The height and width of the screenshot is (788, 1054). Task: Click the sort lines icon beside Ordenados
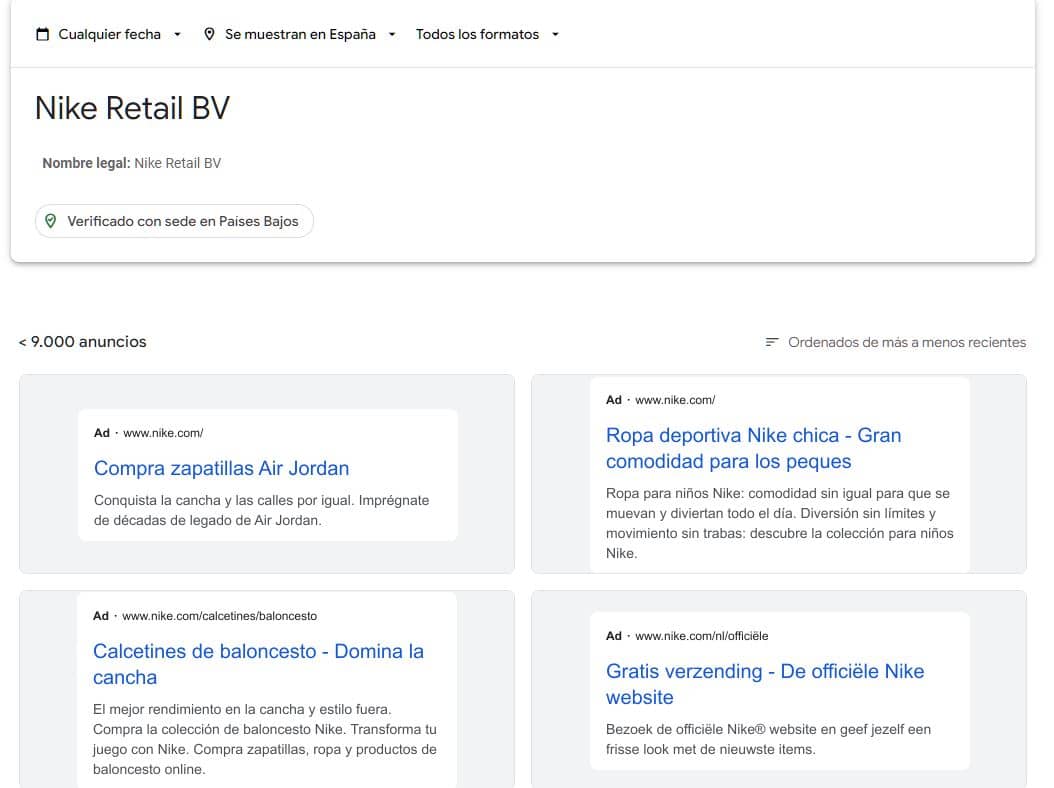772,342
